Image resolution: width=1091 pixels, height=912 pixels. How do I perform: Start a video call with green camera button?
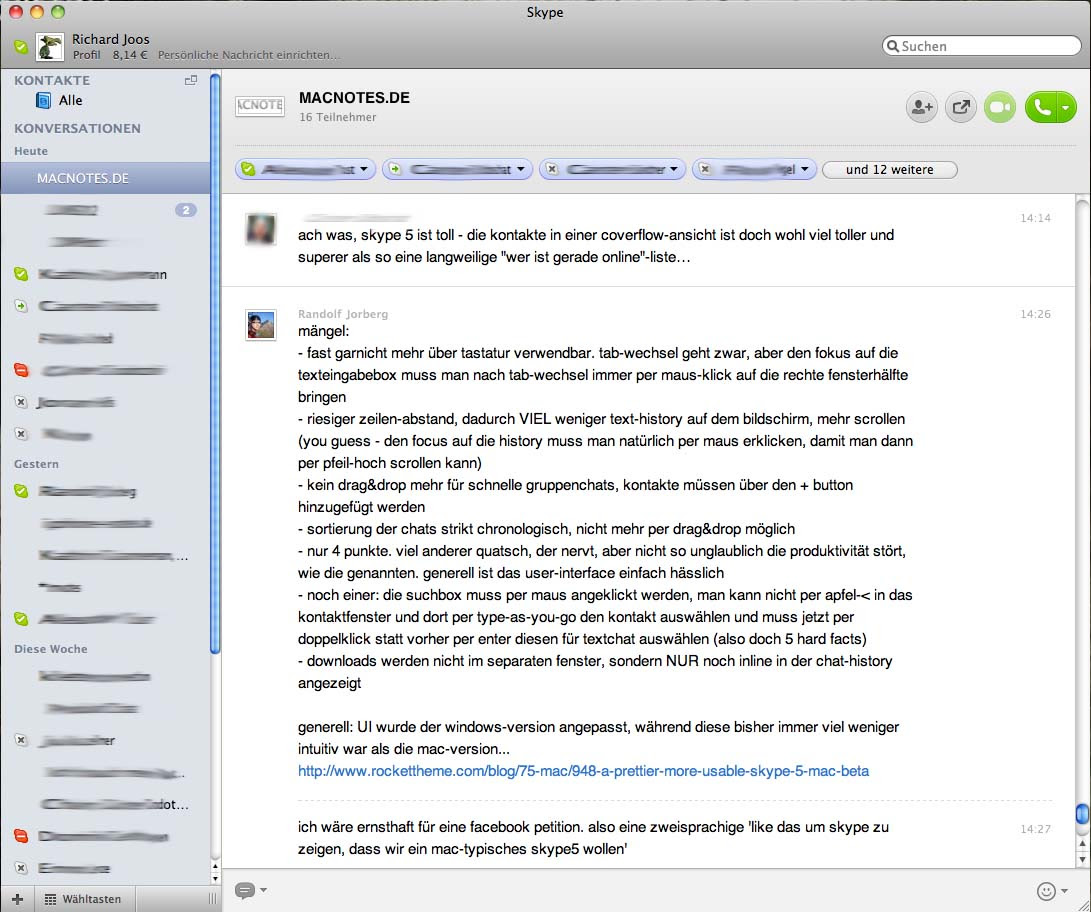[1000, 107]
